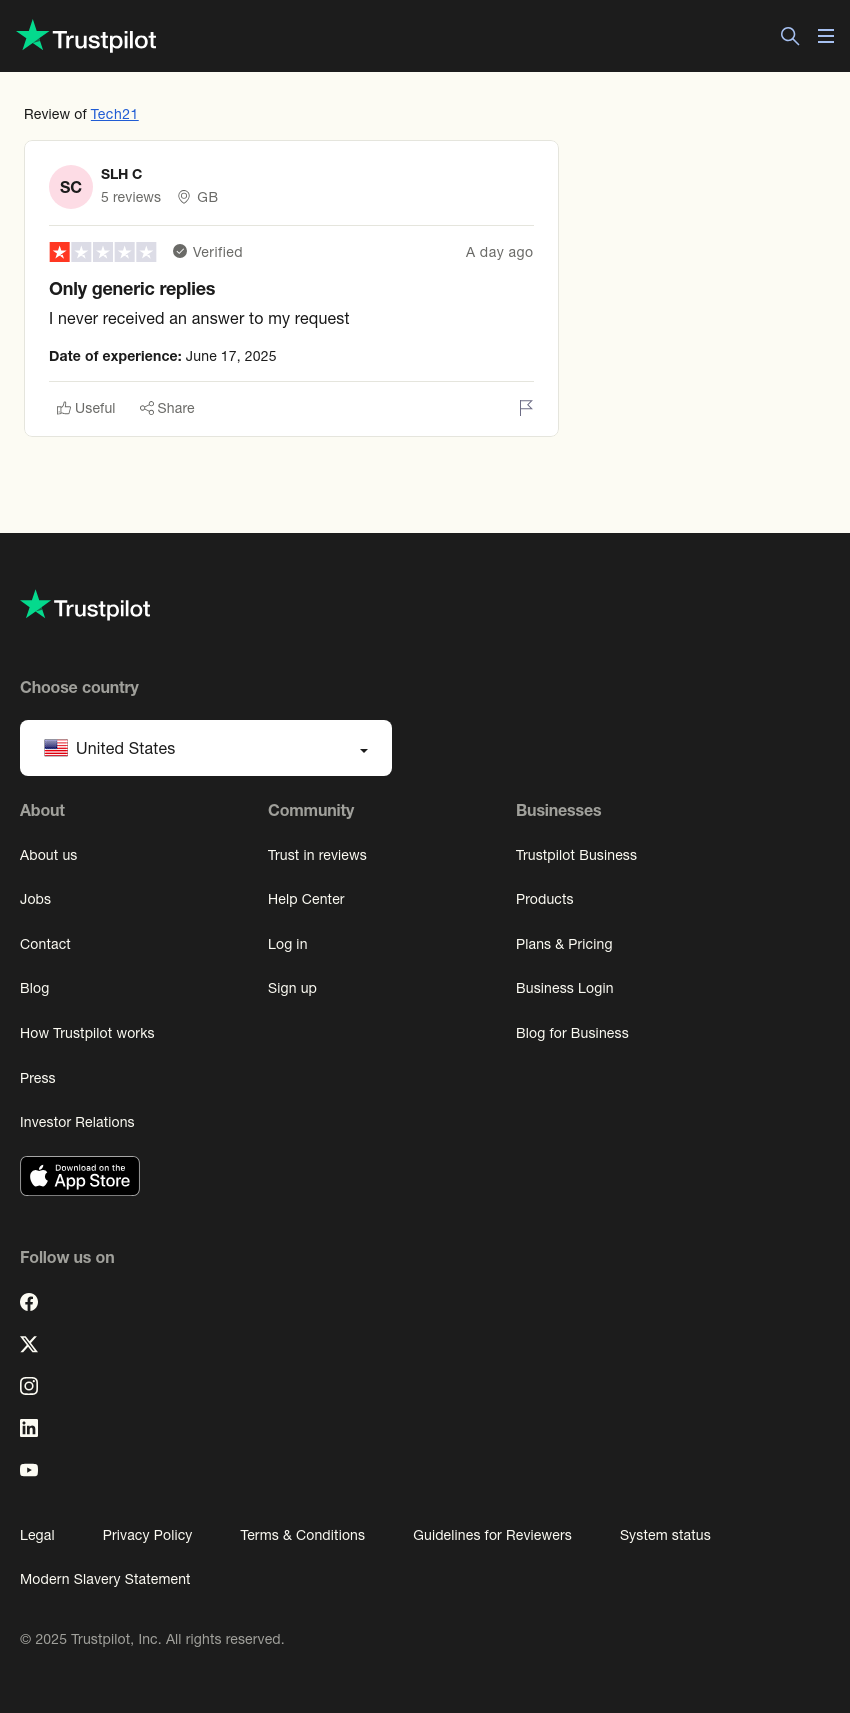Click the Trustpilot logo in header
The height and width of the screenshot is (1713, 850).
[x=87, y=37]
